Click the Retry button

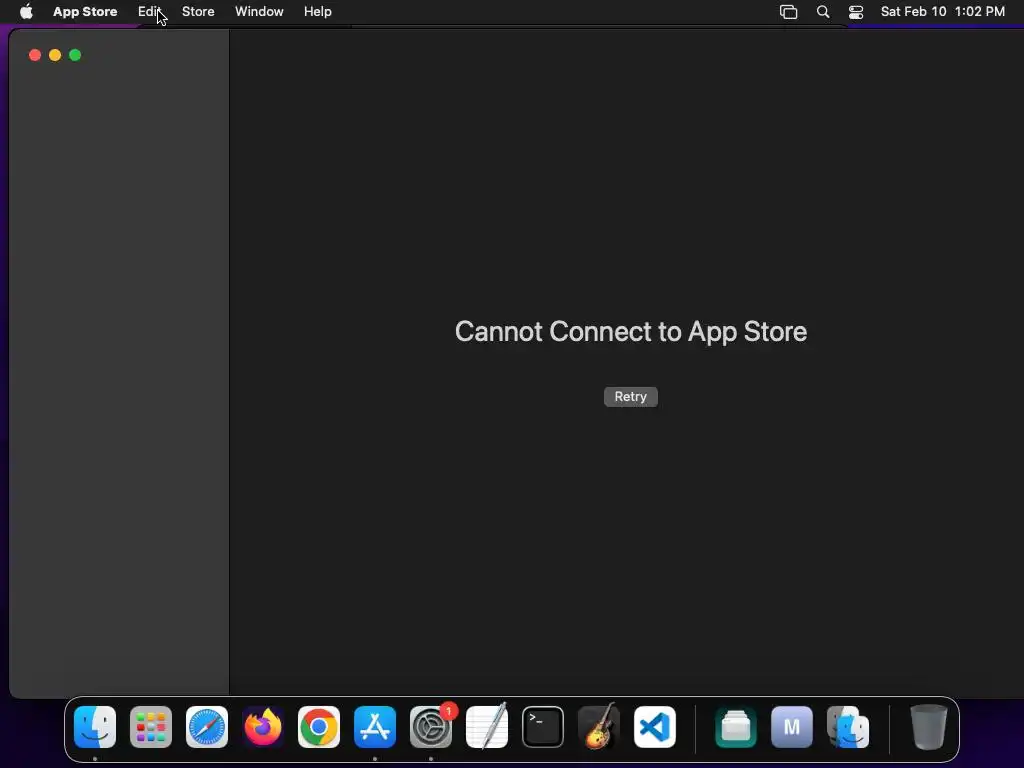coord(630,396)
